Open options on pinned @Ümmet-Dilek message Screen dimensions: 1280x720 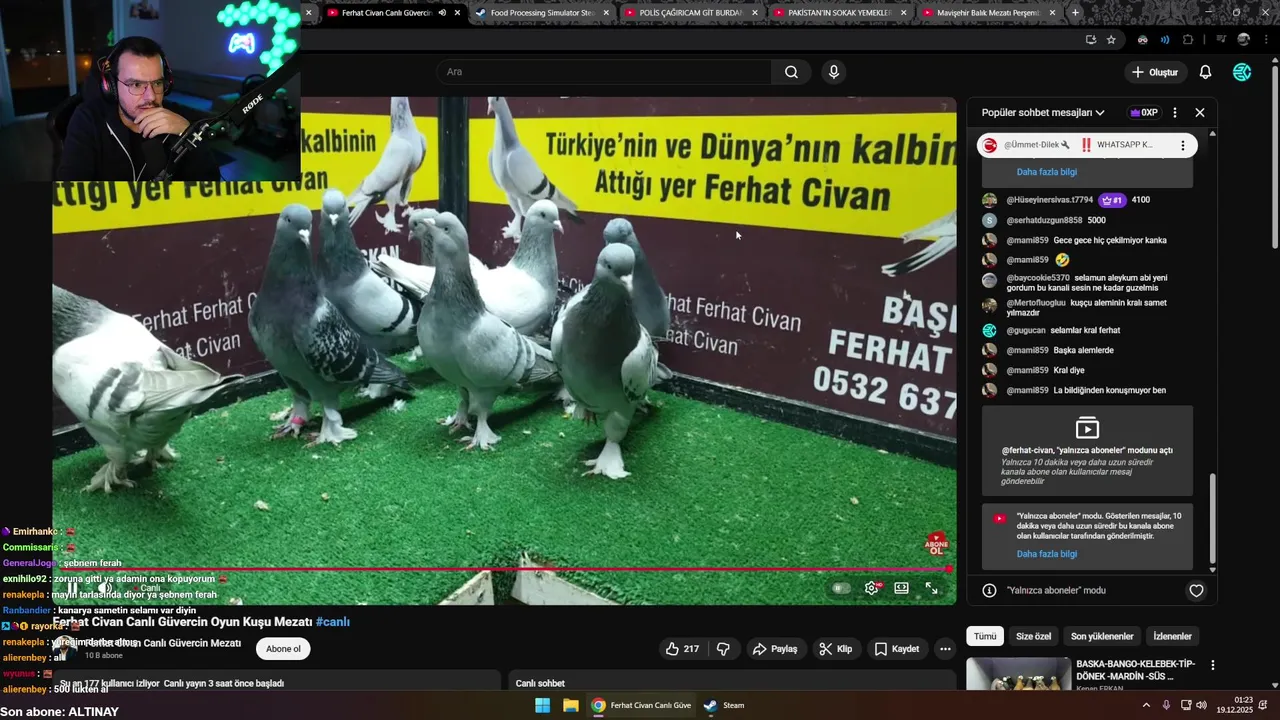pyautogui.click(x=1183, y=145)
